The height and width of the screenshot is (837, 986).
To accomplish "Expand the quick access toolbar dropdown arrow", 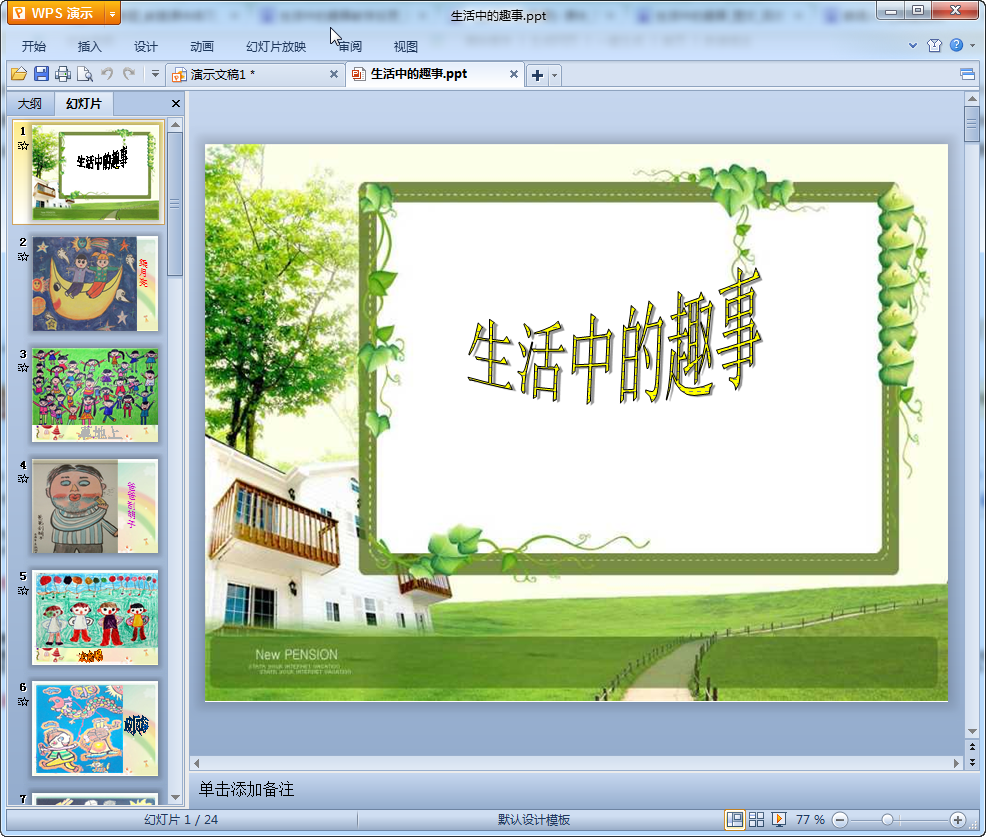I will pyautogui.click(x=155, y=74).
